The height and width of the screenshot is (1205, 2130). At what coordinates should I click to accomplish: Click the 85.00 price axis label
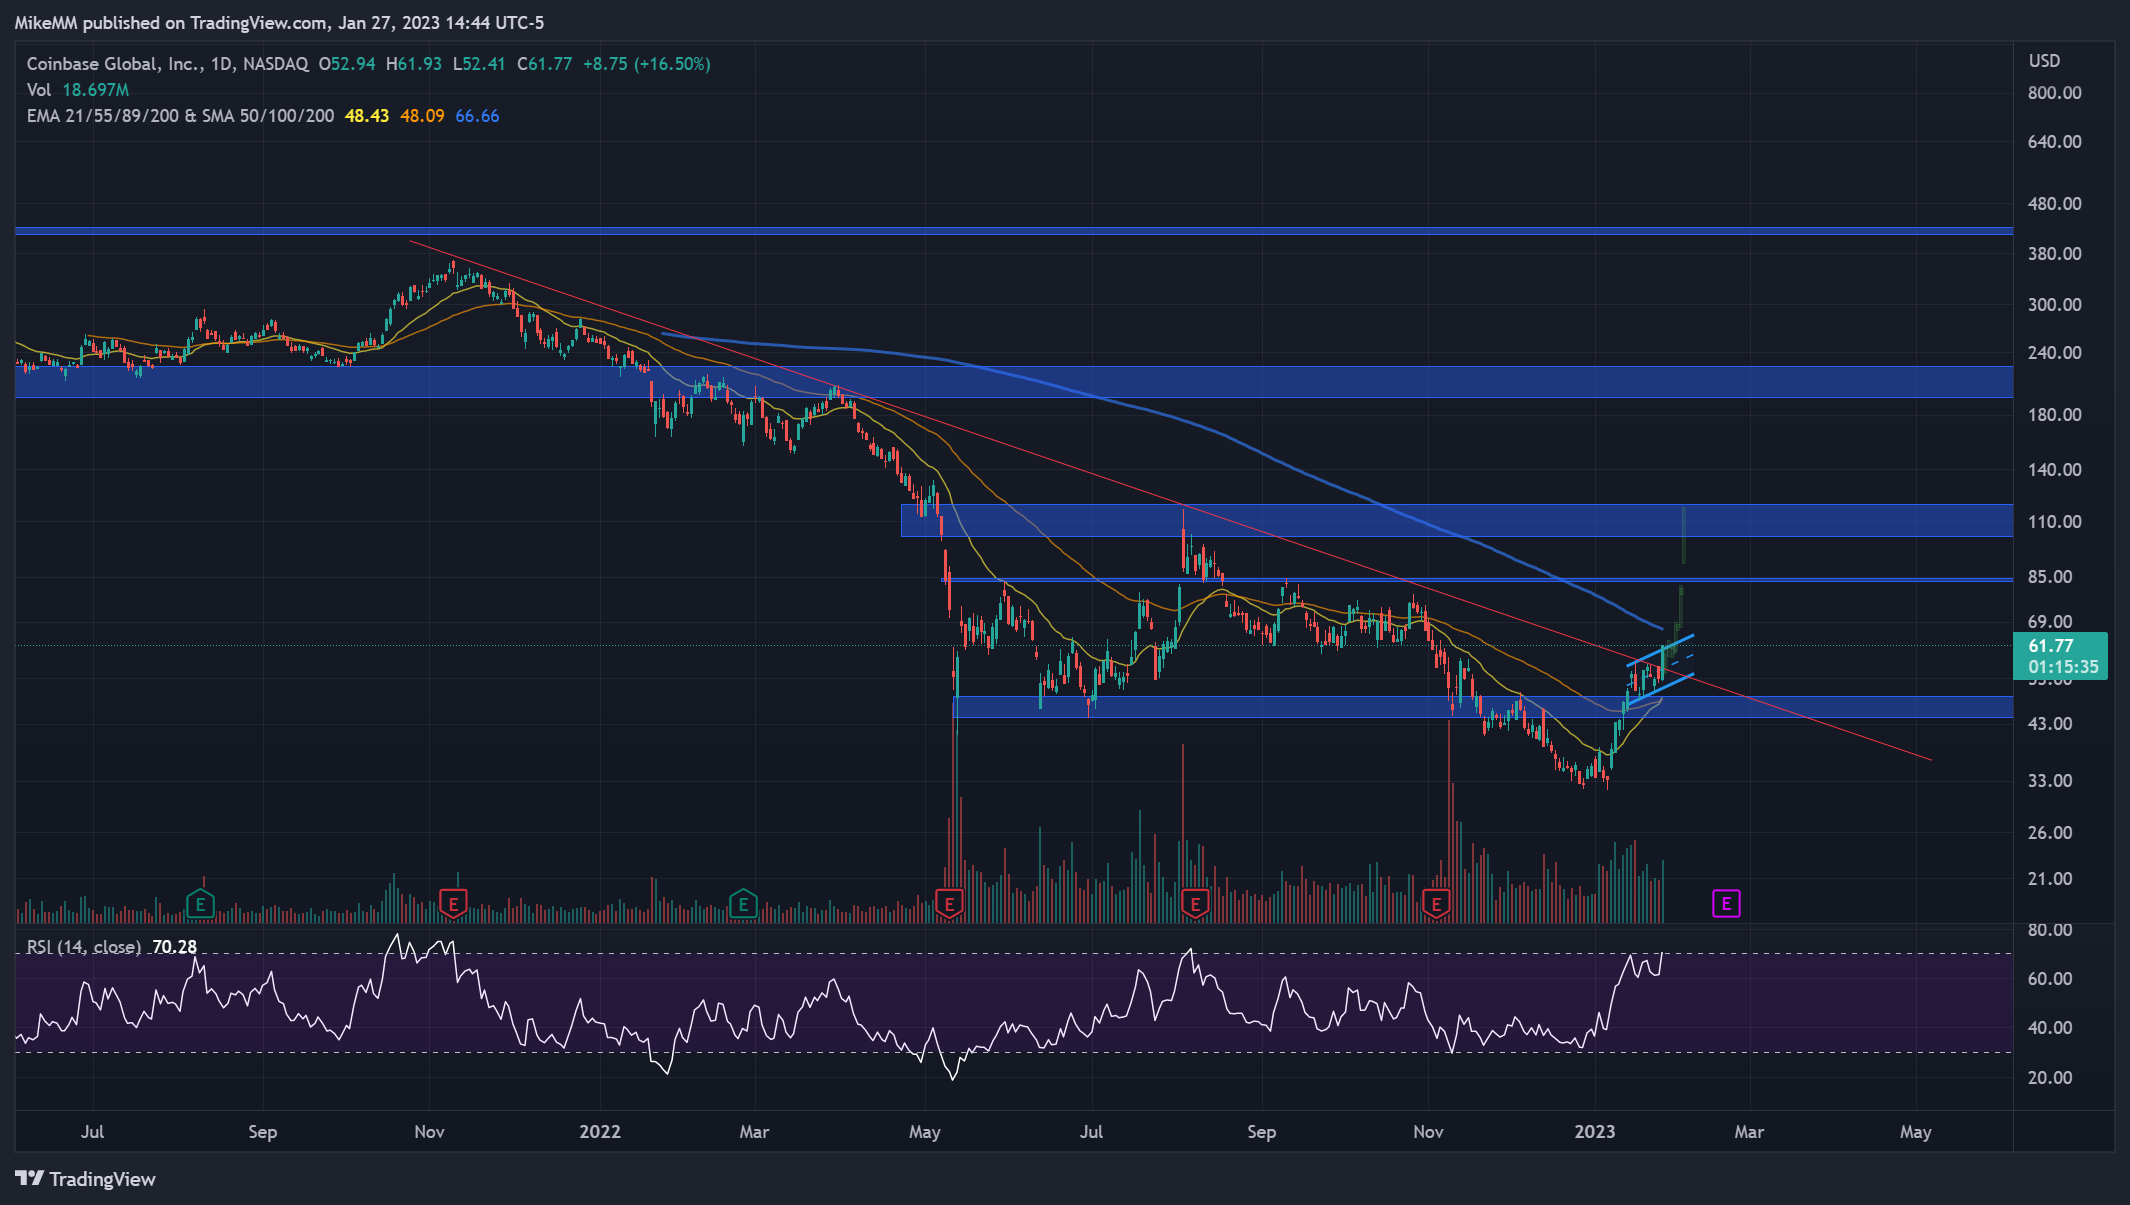2050,577
